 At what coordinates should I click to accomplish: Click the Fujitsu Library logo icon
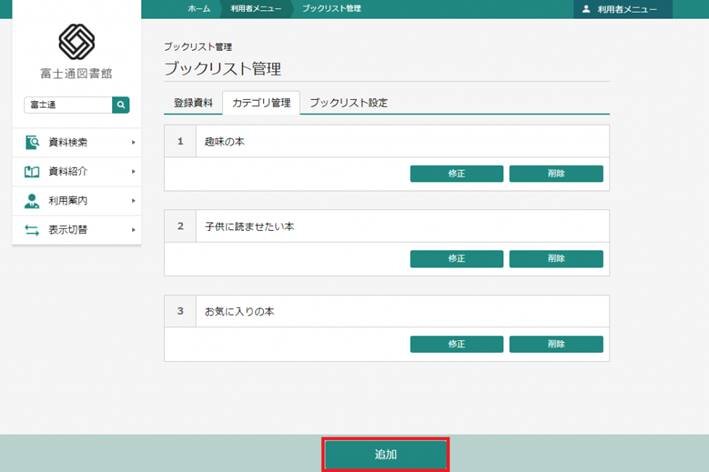[x=77, y=42]
